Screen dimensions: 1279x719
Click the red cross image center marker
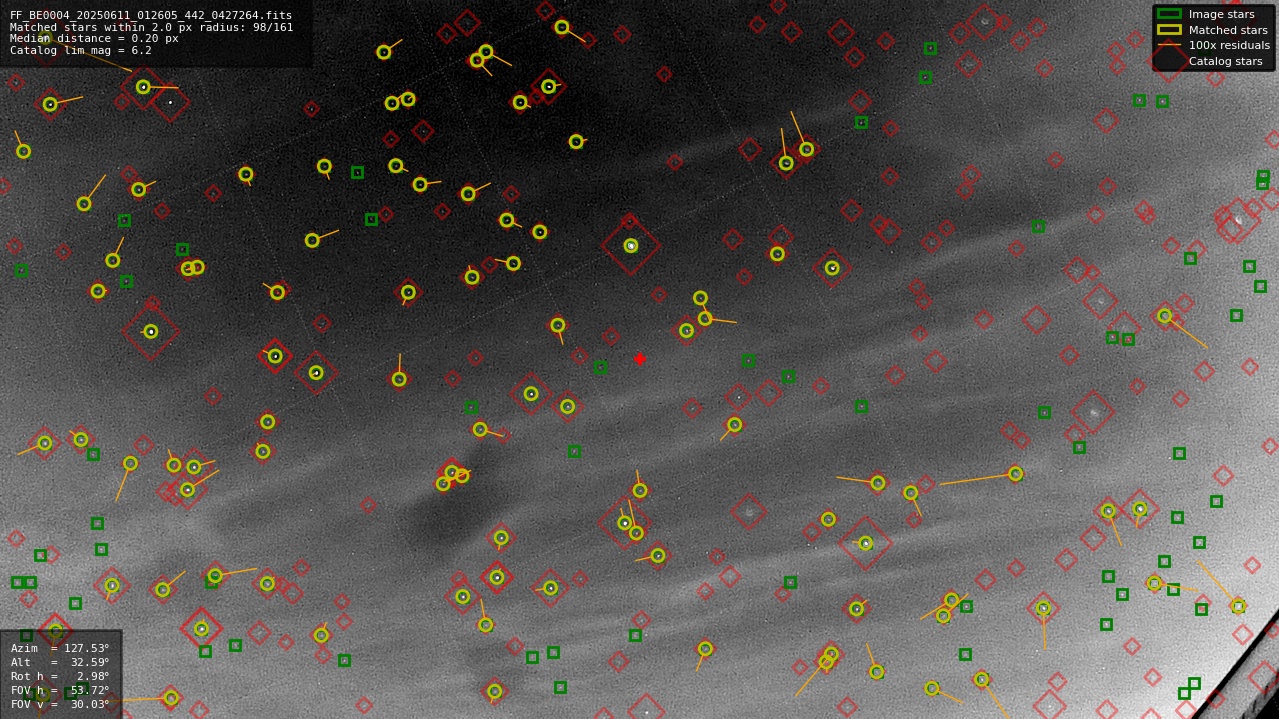point(640,359)
